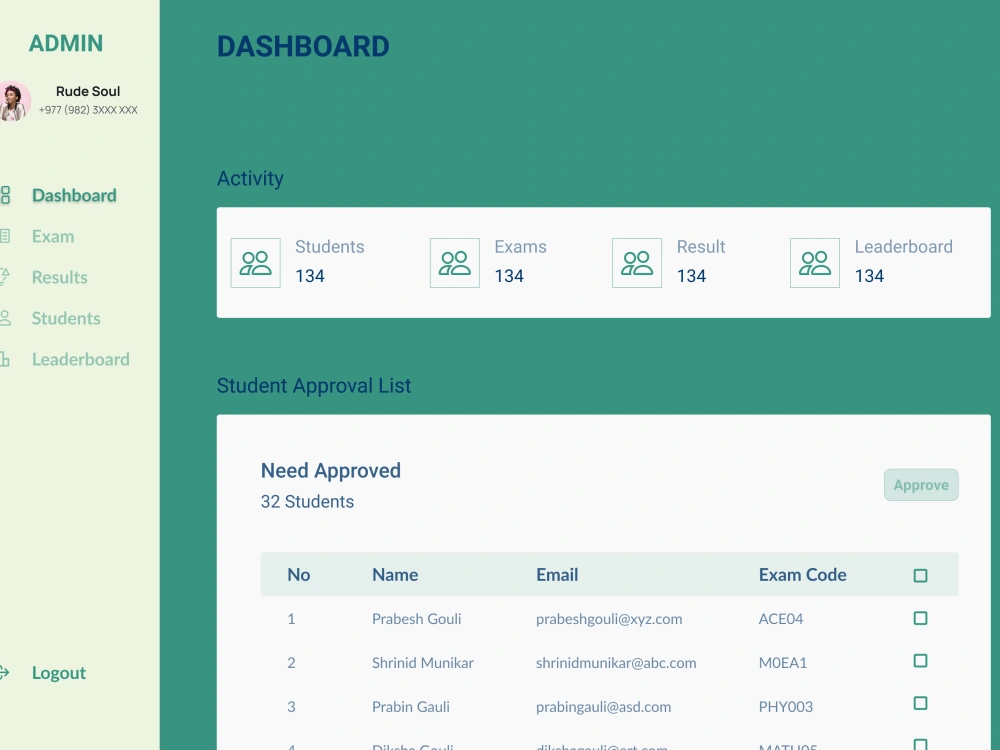Click the email prabeshgouli@xyz.com
The height and width of the screenshot is (750, 1000).
(x=609, y=619)
